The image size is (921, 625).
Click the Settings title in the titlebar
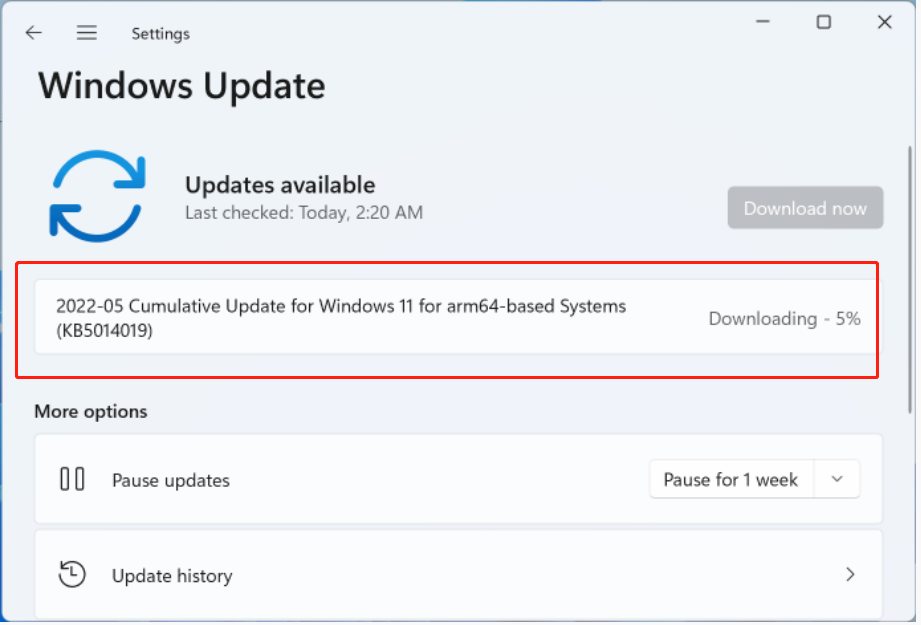[160, 33]
